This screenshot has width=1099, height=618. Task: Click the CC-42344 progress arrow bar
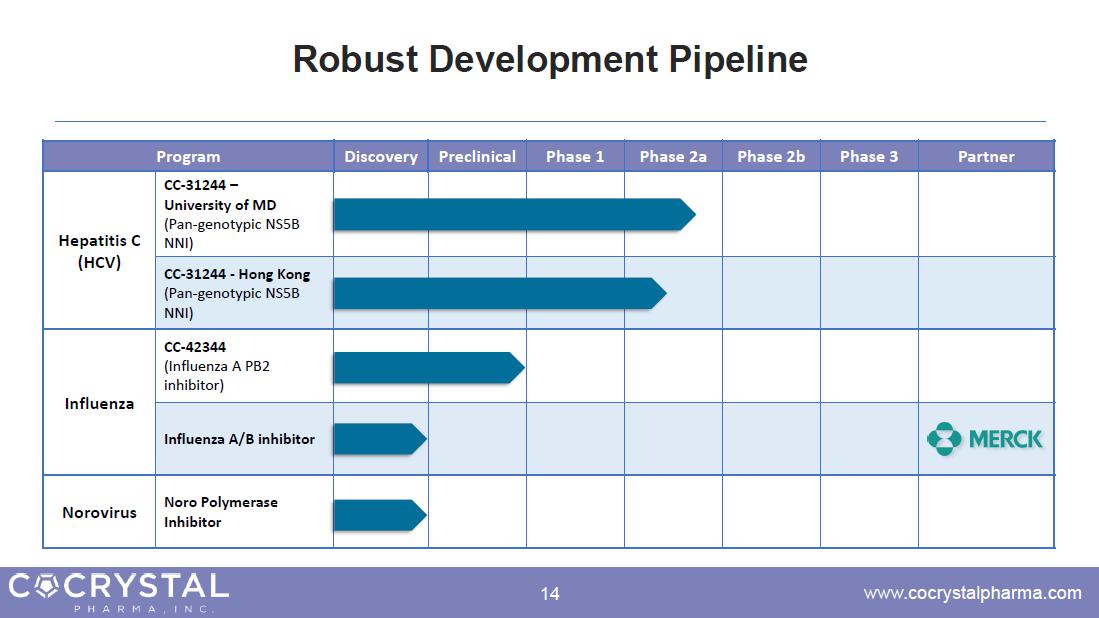pyautogui.click(x=429, y=367)
